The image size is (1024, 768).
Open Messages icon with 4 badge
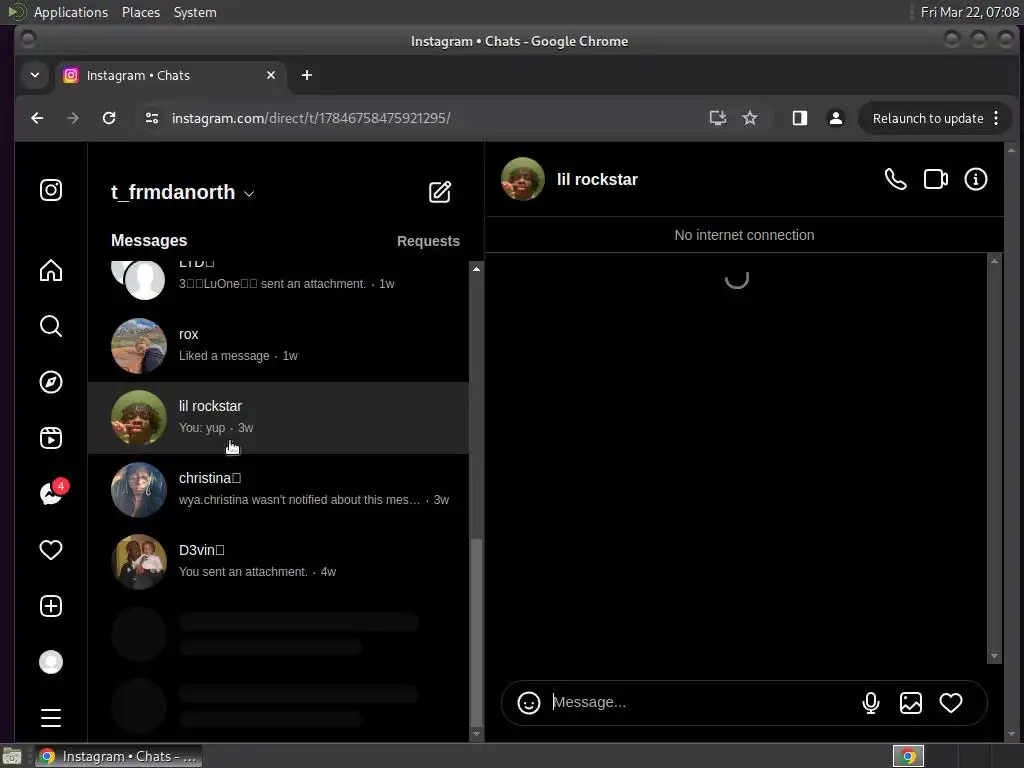tap(52, 493)
